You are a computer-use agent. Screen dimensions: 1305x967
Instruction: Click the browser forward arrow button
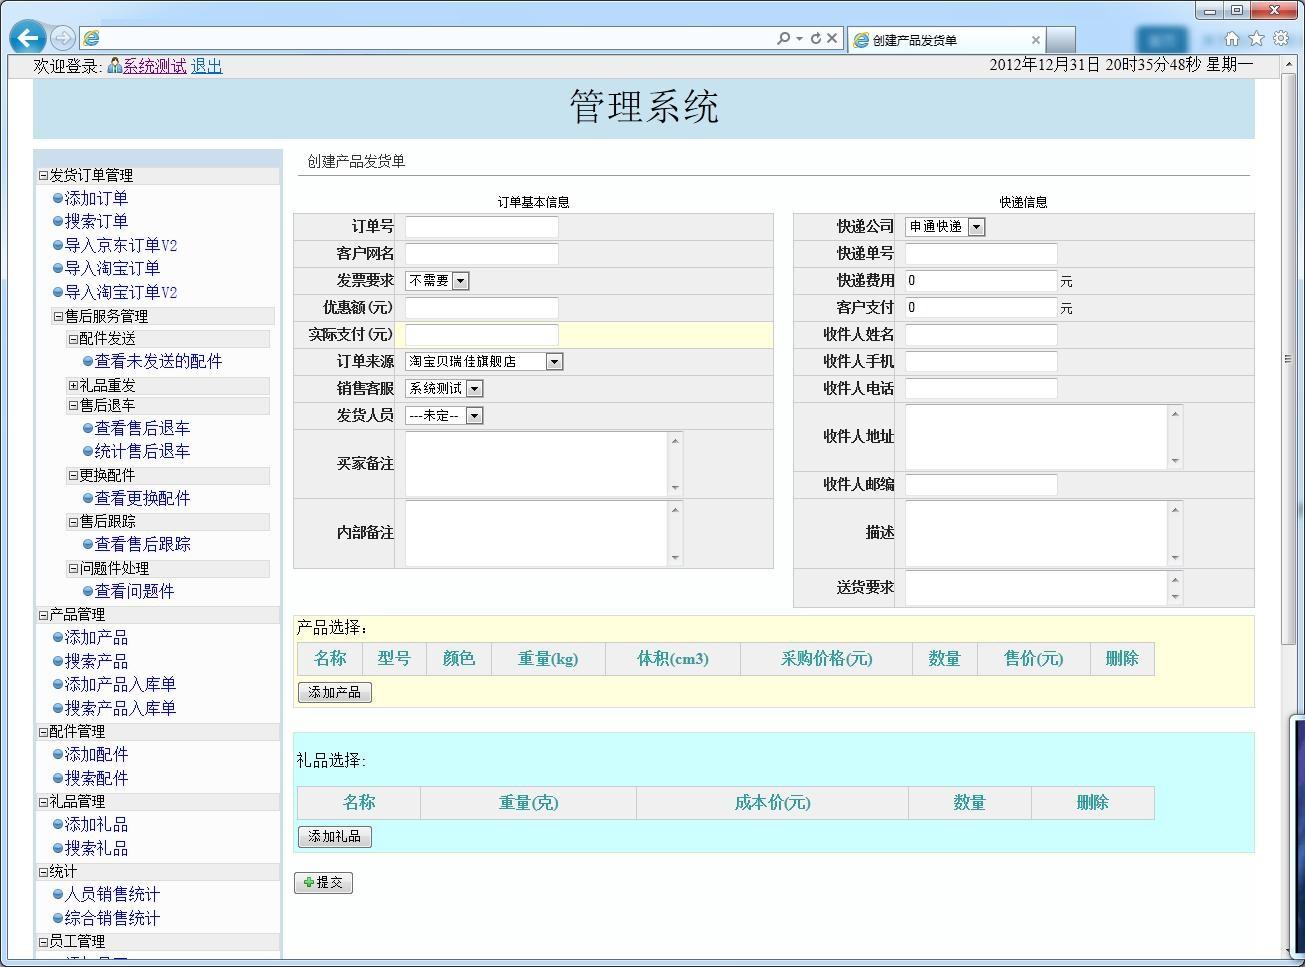62,38
